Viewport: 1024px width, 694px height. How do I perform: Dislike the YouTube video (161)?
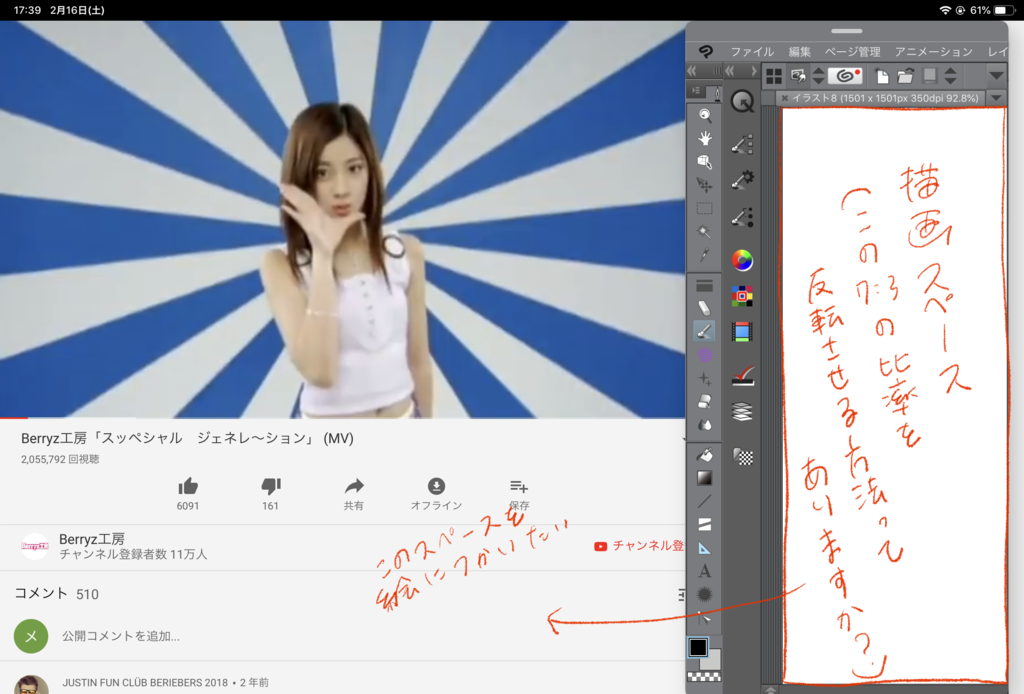click(270, 494)
